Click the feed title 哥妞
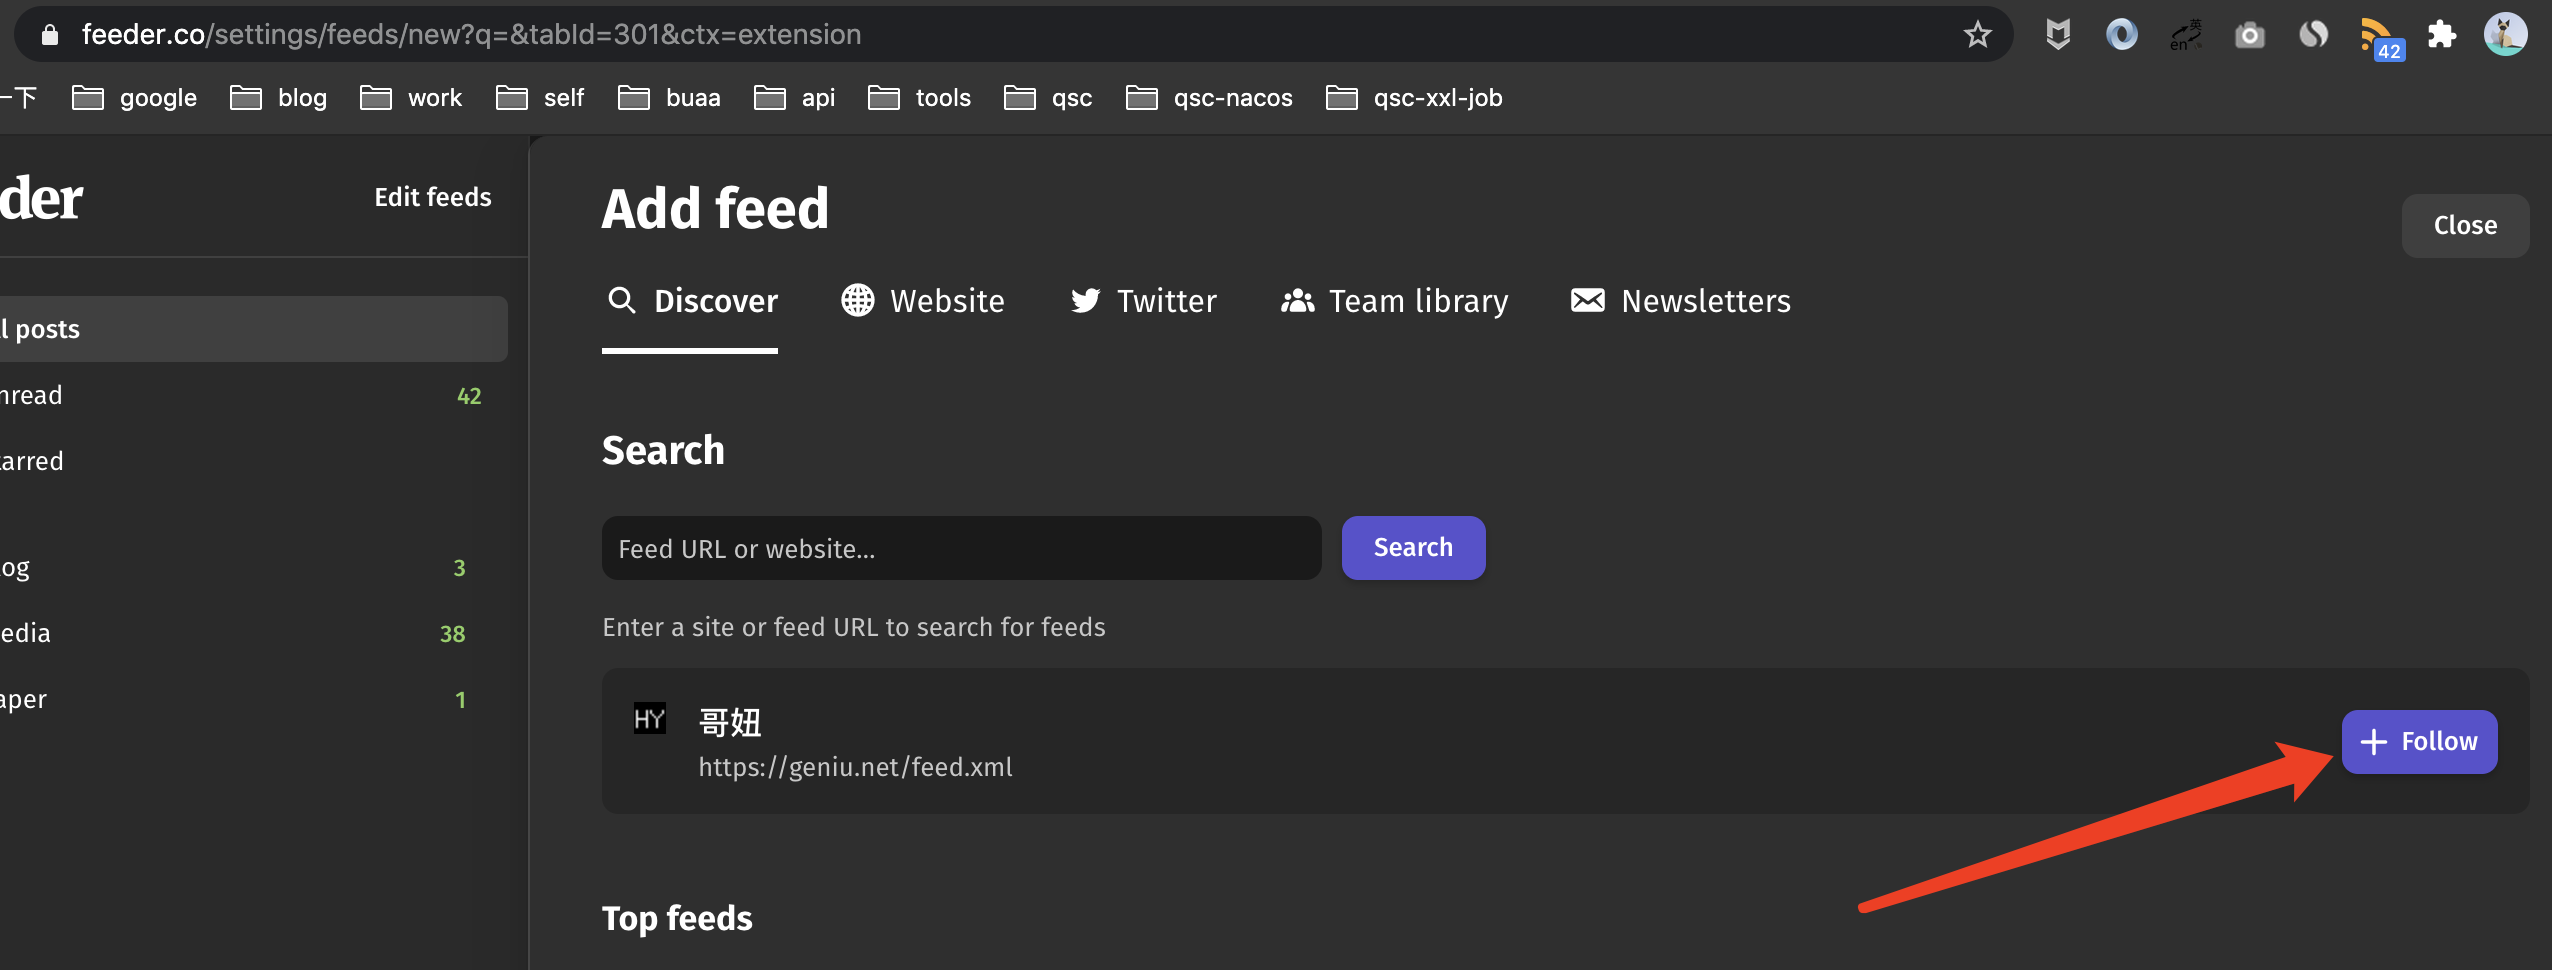The width and height of the screenshot is (2552, 970). [730, 723]
